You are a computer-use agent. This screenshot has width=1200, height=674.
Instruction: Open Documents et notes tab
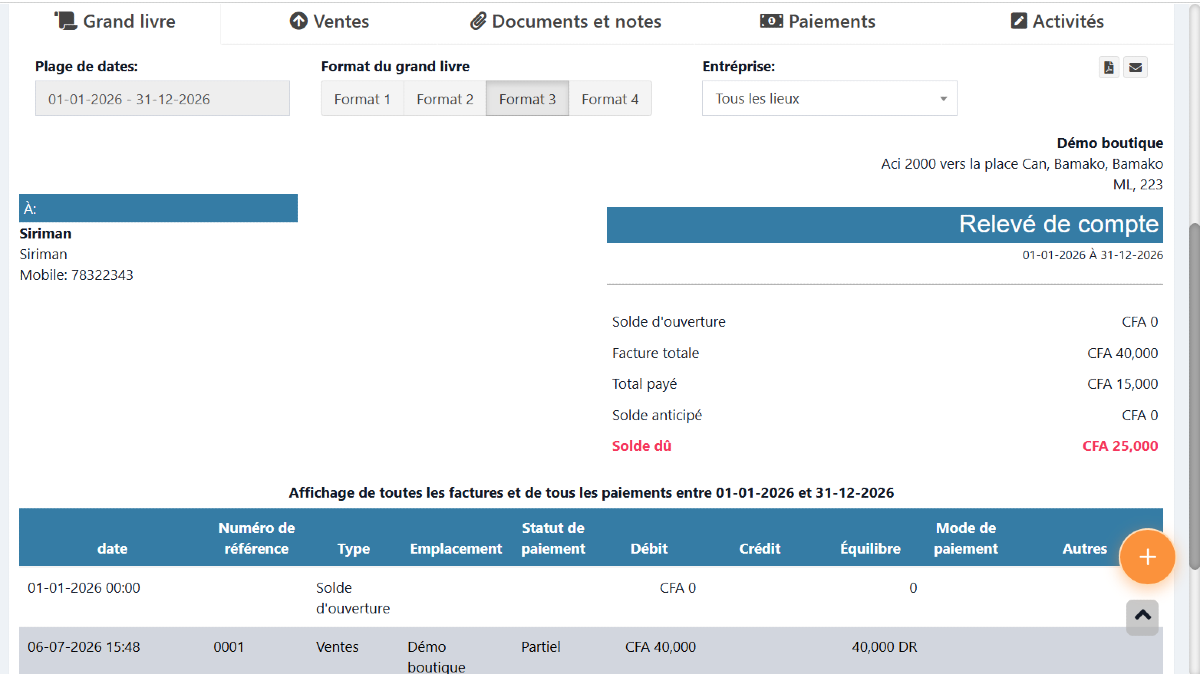tap(565, 21)
